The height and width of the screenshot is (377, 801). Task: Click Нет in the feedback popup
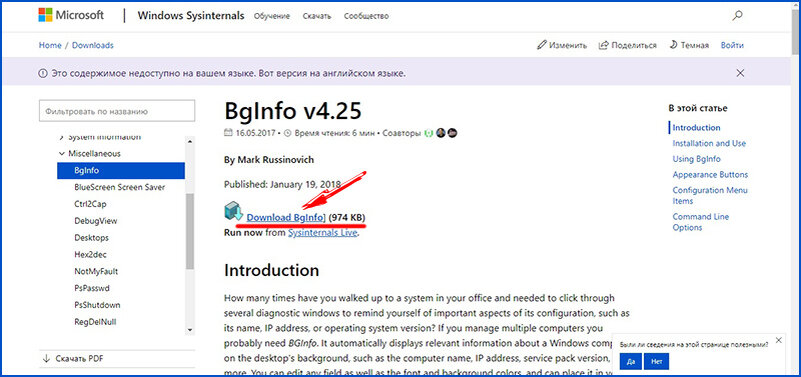click(x=656, y=362)
